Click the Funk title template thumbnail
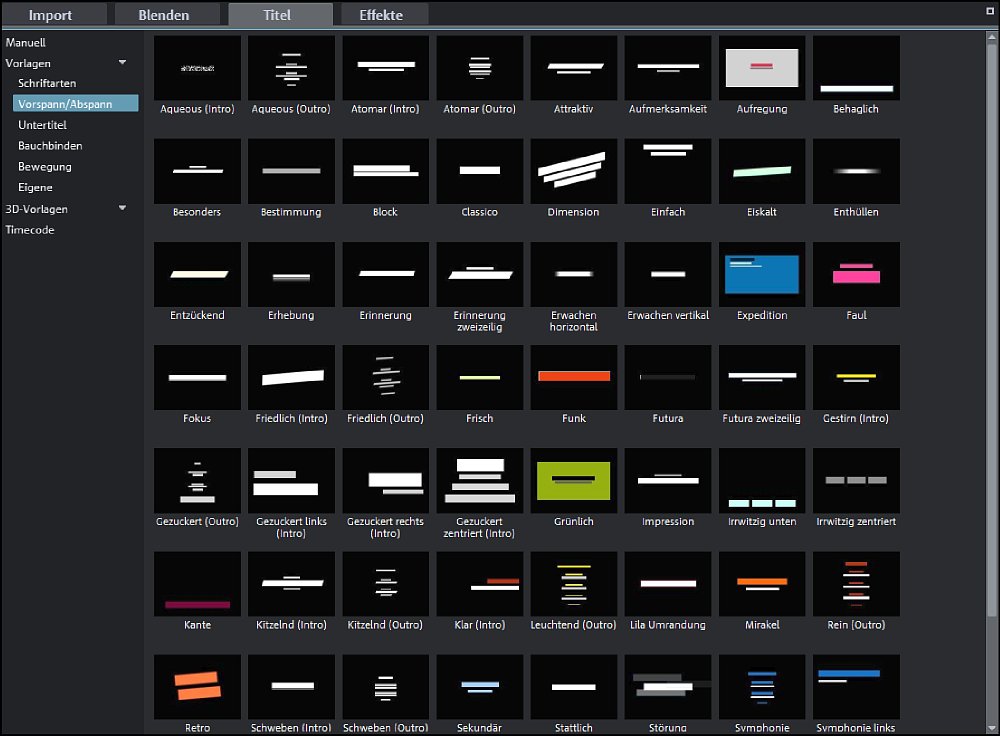The width and height of the screenshot is (1000, 736). click(x=573, y=377)
